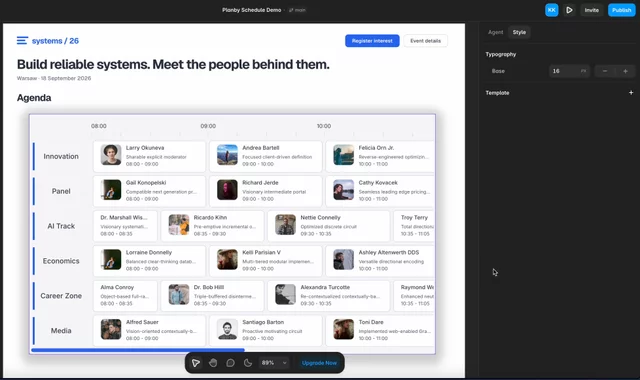Click the 10:00 timeline marker
This screenshot has width=640, height=380.
coord(324,126)
